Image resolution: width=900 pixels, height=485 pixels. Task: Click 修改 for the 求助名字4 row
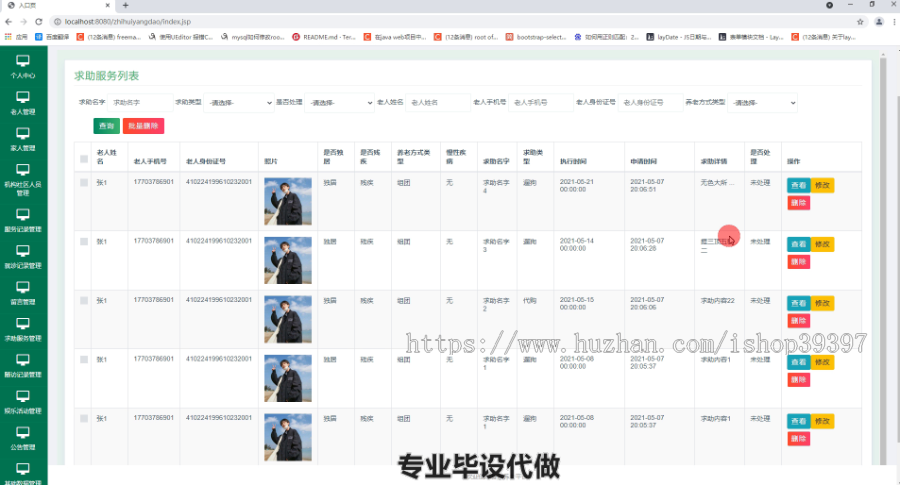point(822,185)
